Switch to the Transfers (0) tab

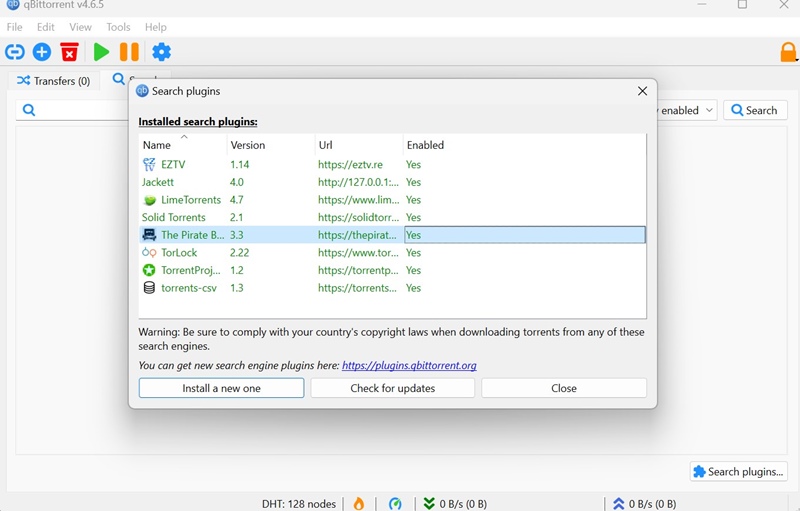point(54,81)
